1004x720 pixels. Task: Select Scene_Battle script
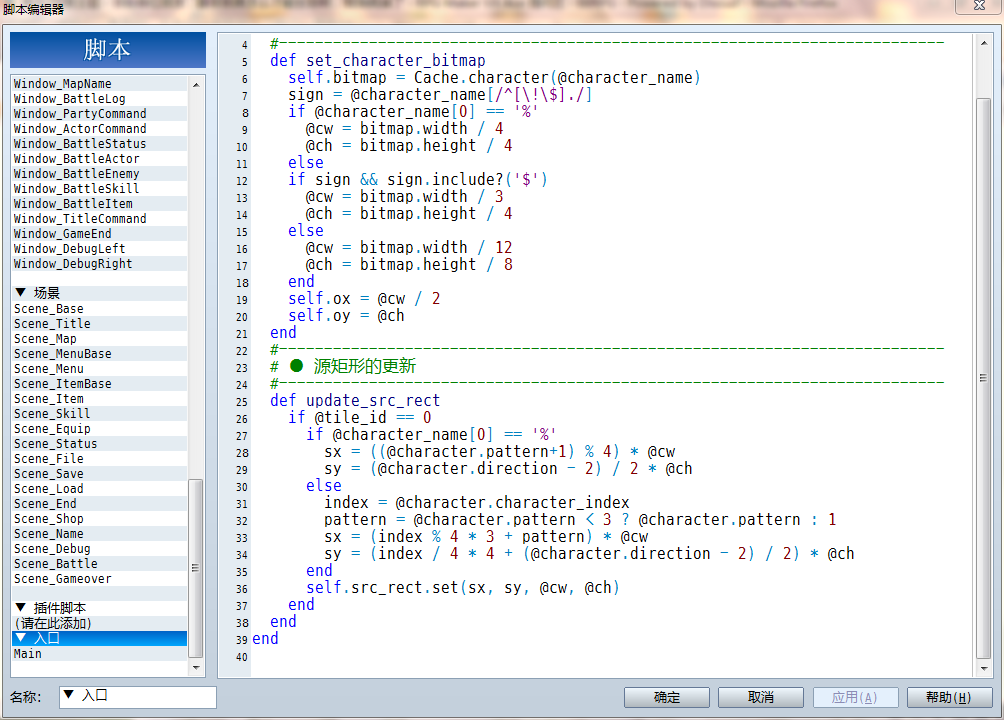pyautogui.click(x=100, y=564)
